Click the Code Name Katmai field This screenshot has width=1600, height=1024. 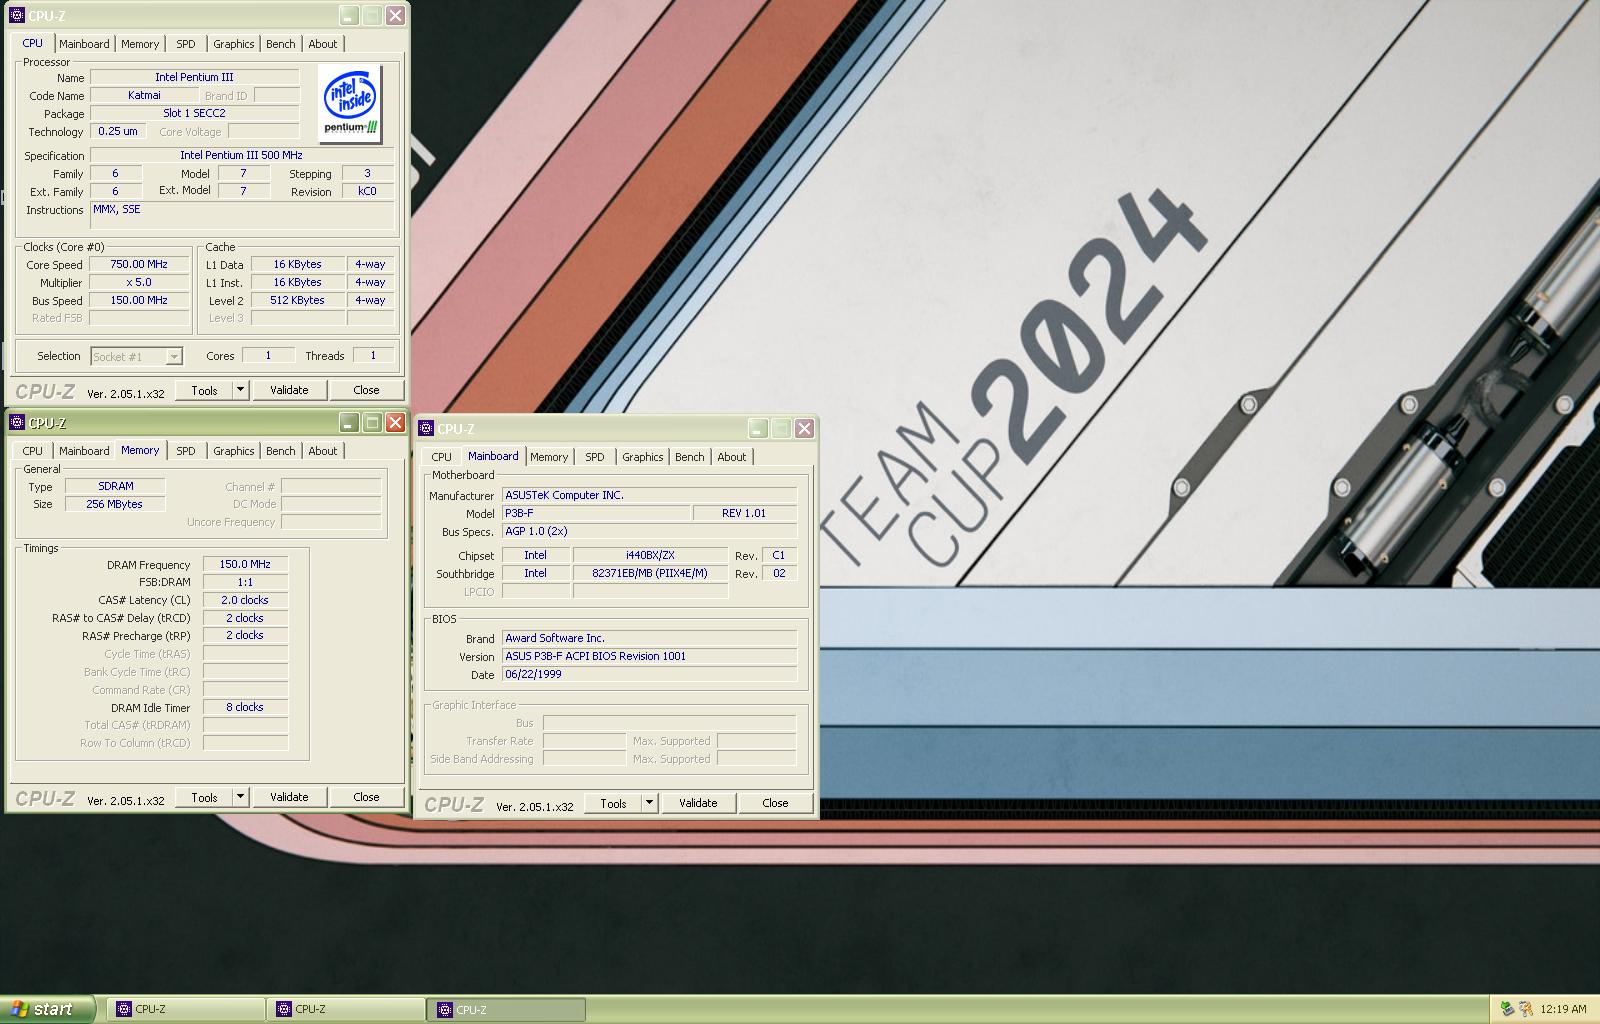[x=144, y=96]
